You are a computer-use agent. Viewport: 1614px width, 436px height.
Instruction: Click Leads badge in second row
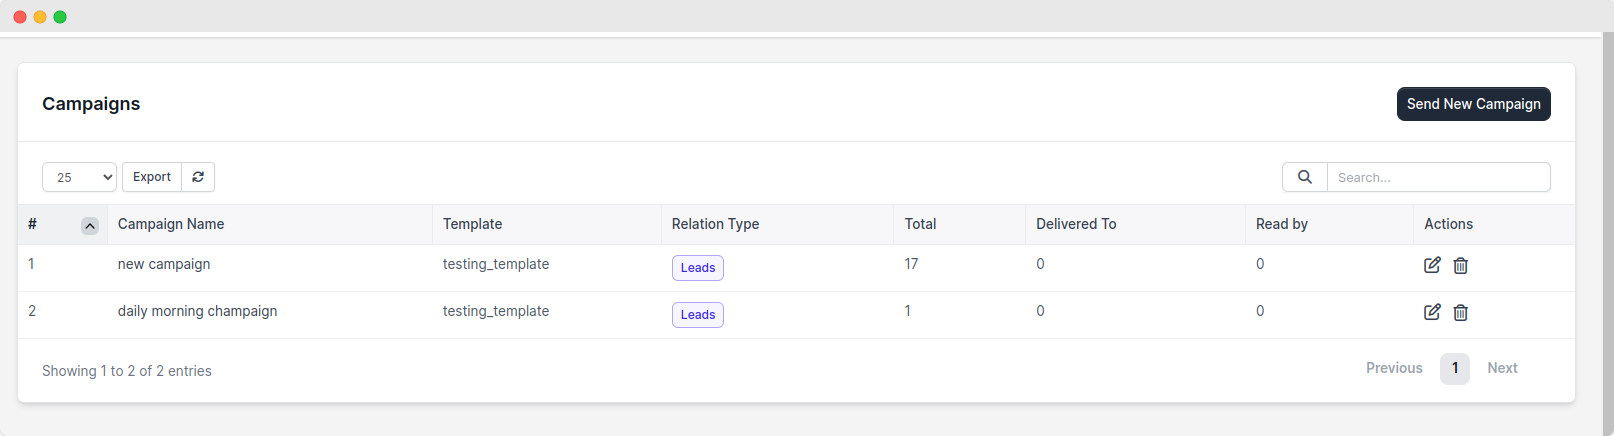point(697,315)
